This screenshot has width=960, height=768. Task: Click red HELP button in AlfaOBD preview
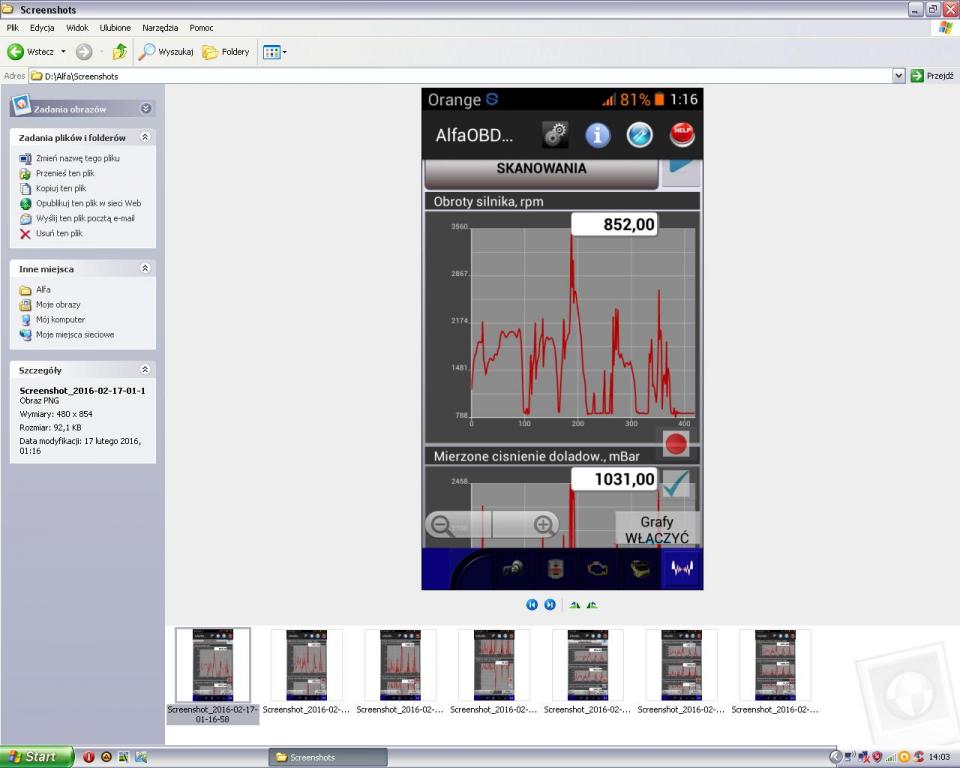click(682, 135)
